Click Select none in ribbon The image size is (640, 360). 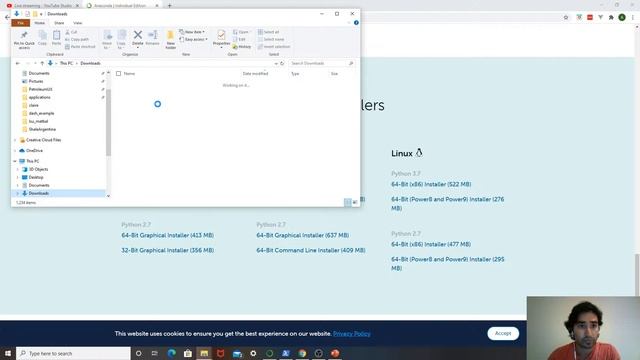271,39
